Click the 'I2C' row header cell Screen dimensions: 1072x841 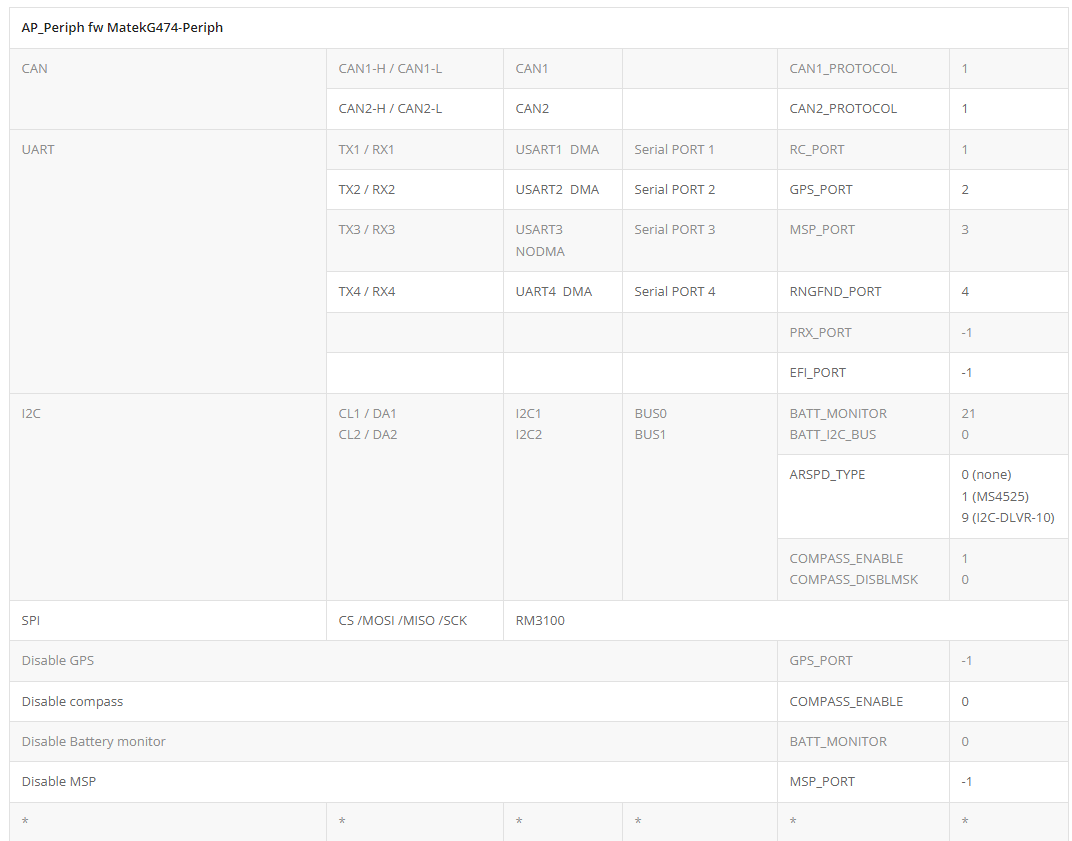point(168,497)
